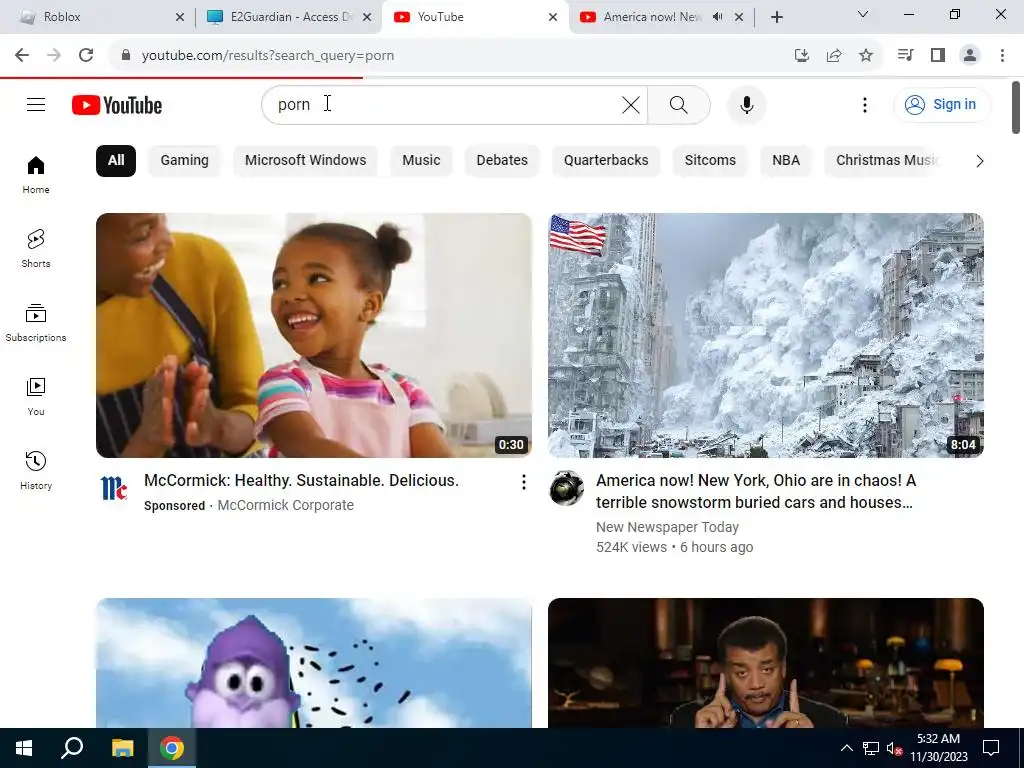Image resolution: width=1024 pixels, height=768 pixels.
Task: Open Shorts in the sidebar
Action: (x=36, y=249)
